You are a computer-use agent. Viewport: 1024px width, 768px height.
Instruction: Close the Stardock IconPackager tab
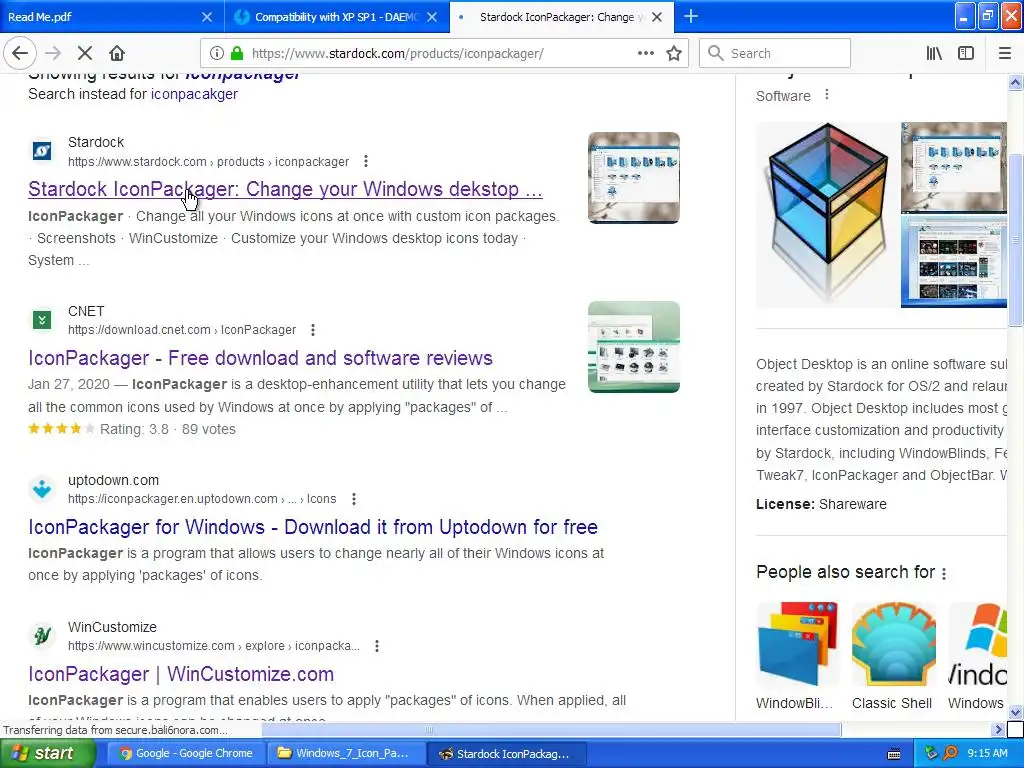pos(657,17)
